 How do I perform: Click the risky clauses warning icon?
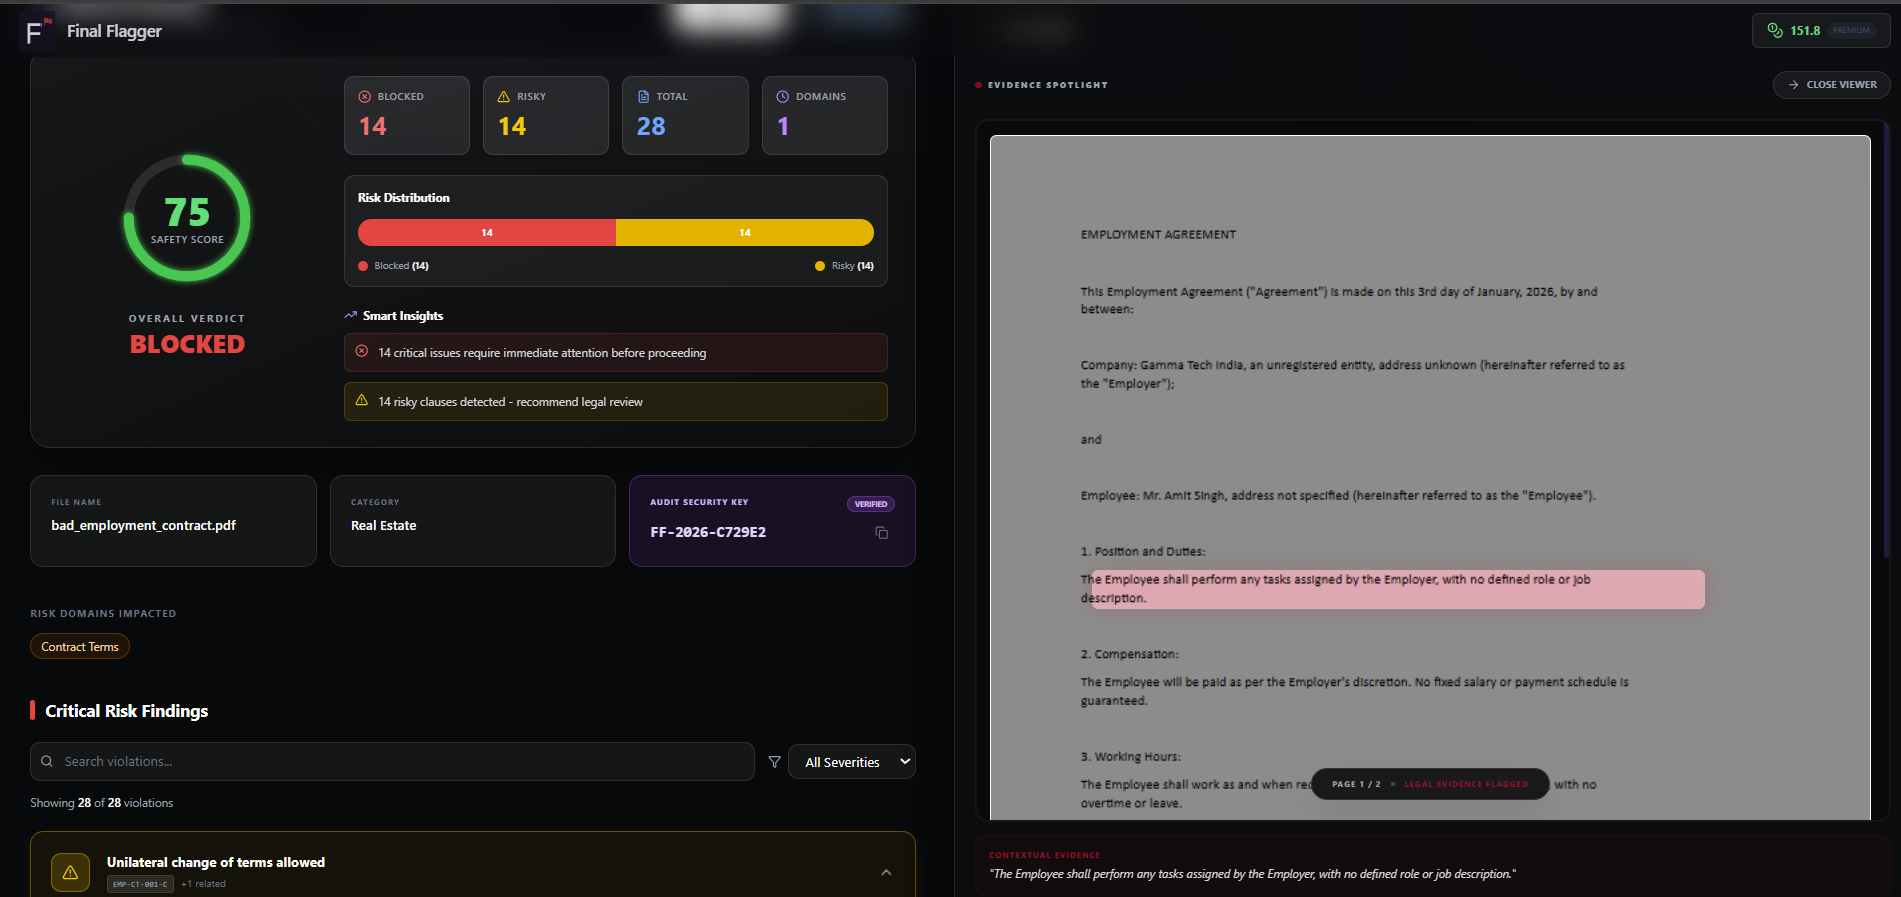click(x=362, y=400)
